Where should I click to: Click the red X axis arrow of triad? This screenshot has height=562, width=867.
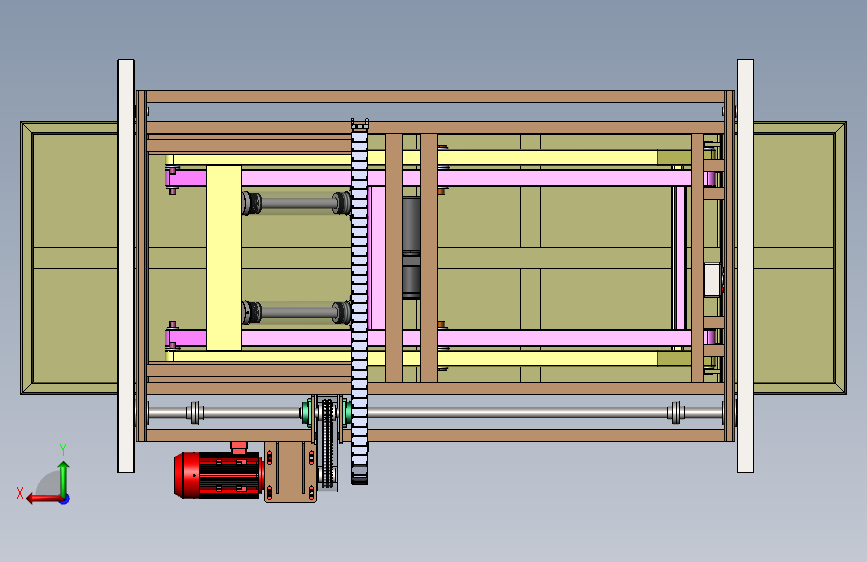tap(43, 498)
